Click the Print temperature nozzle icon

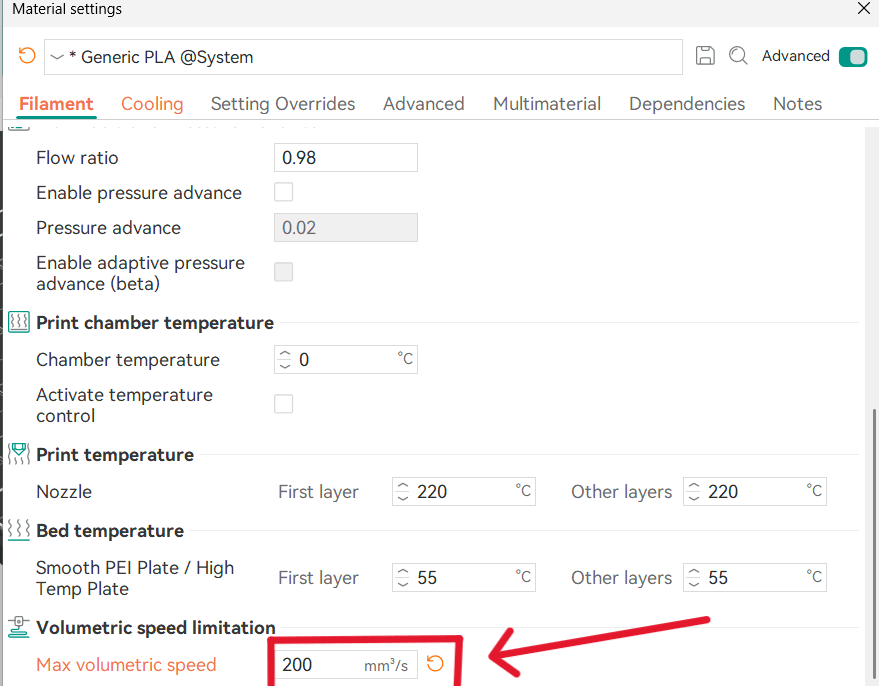coord(19,454)
